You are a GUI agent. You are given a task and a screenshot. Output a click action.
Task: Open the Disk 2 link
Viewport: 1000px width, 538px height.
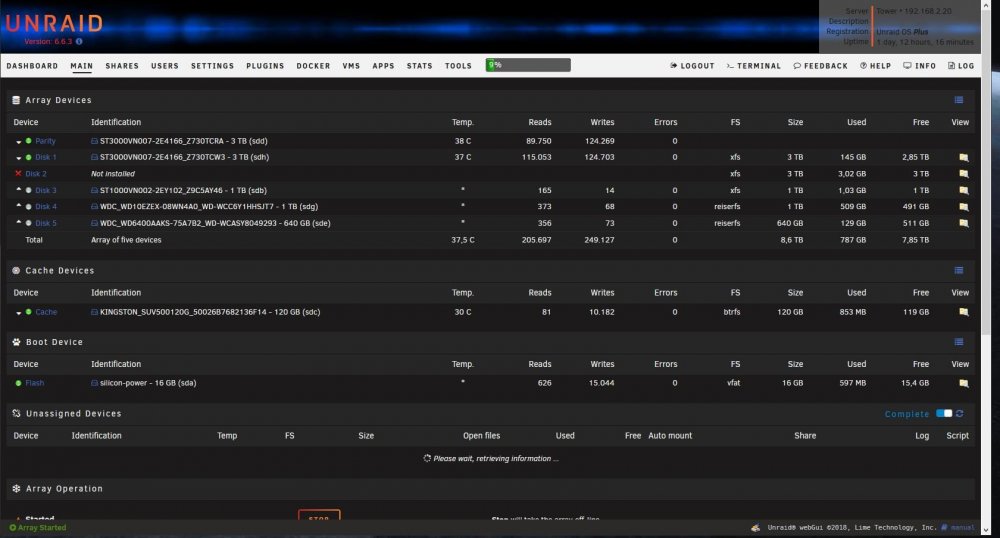pyautogui.click(x=36, y=174)
